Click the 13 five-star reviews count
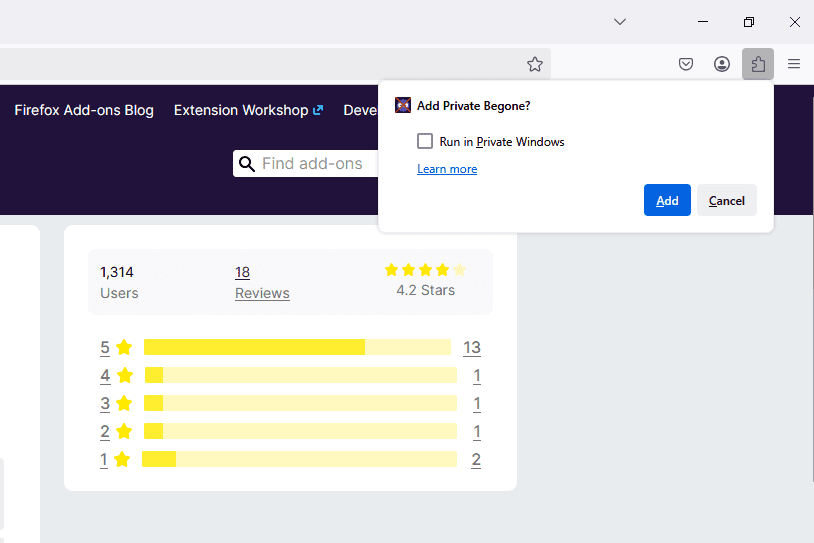Screen dimensions: 814x543 pyautogui.click(x=472, y=348)
